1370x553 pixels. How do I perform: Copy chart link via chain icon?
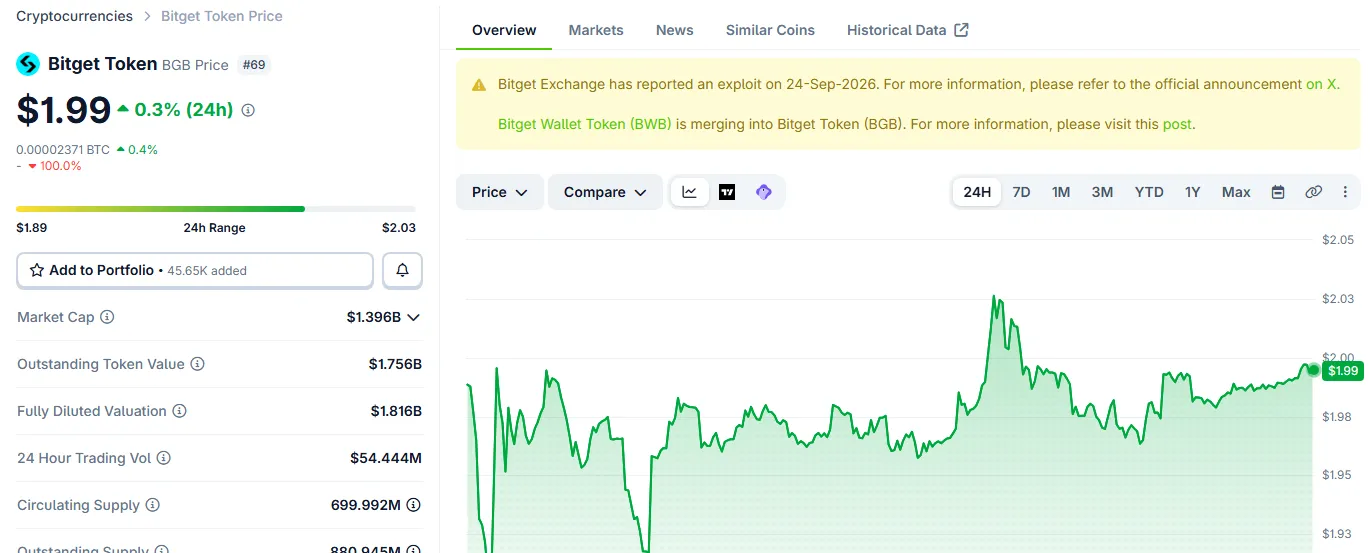pyautogui.click(x=1313, y=192)
